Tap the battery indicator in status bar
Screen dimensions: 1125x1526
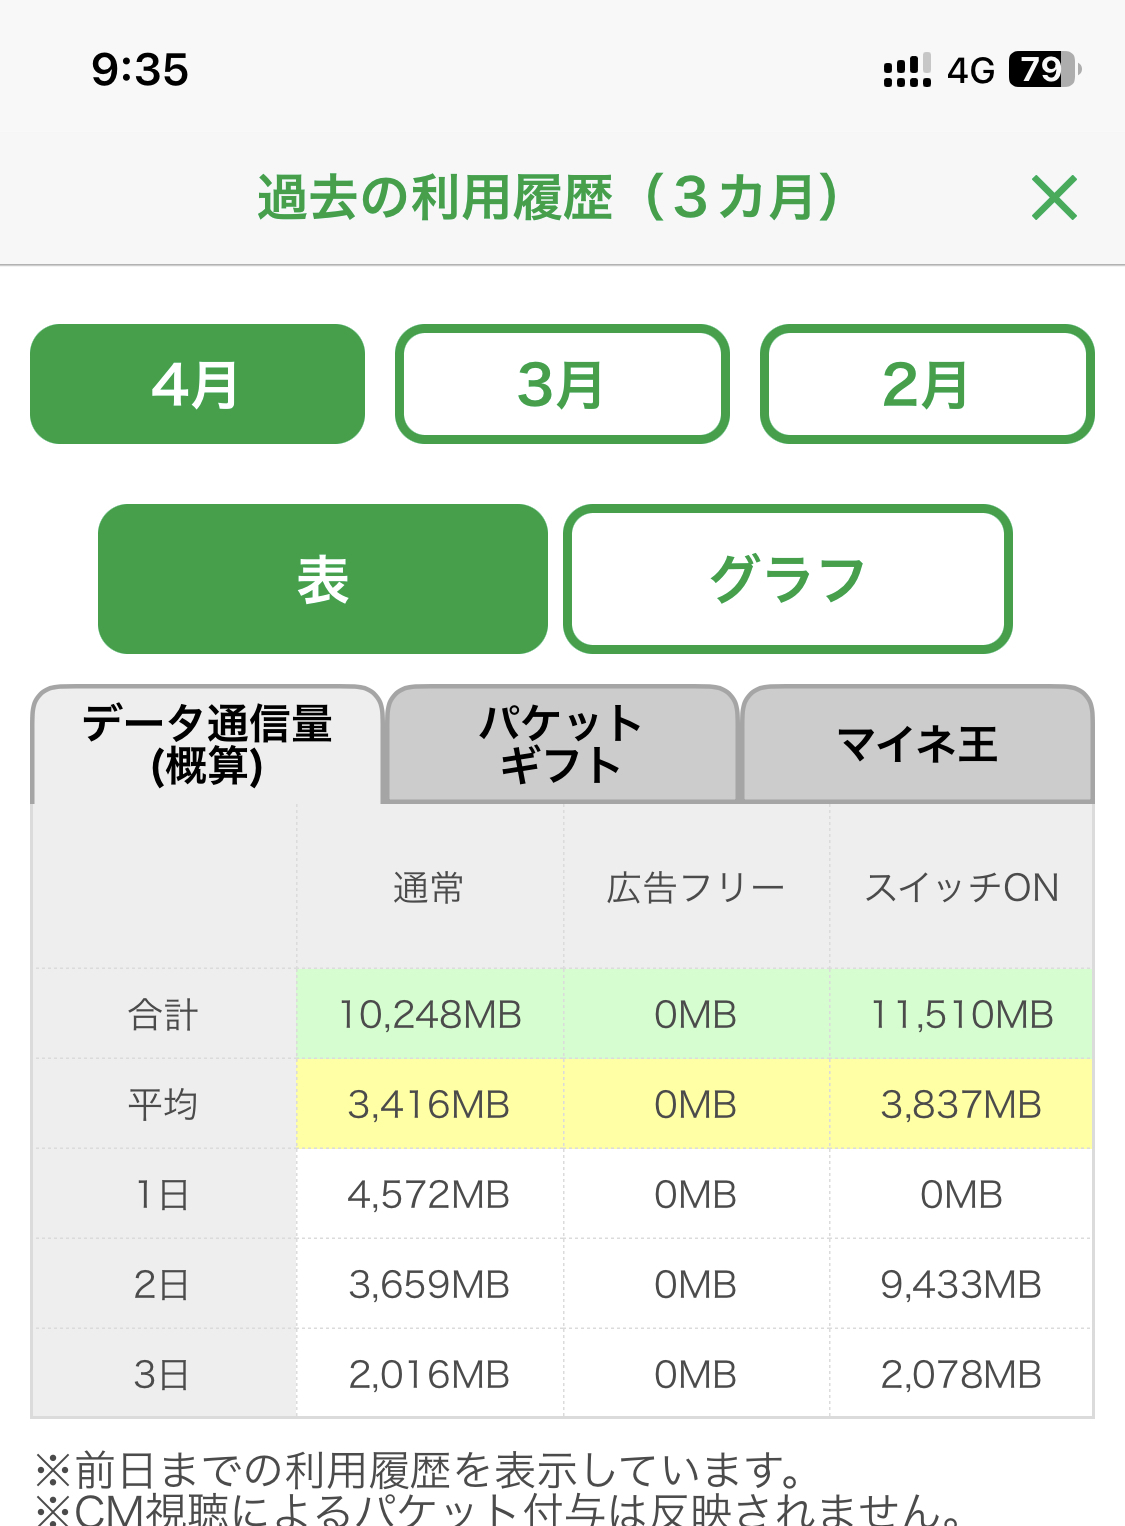(1045, 70)
